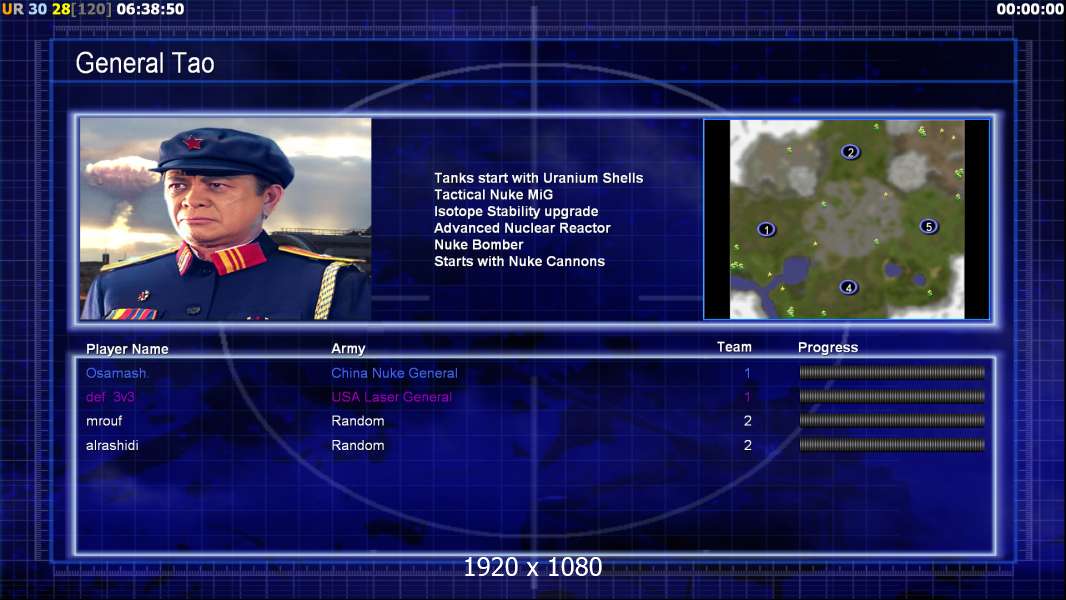Screen dimensions: 1066x600
Task: Click the 06:38:50 clock in top overlay
Action: tap(150, 10)
